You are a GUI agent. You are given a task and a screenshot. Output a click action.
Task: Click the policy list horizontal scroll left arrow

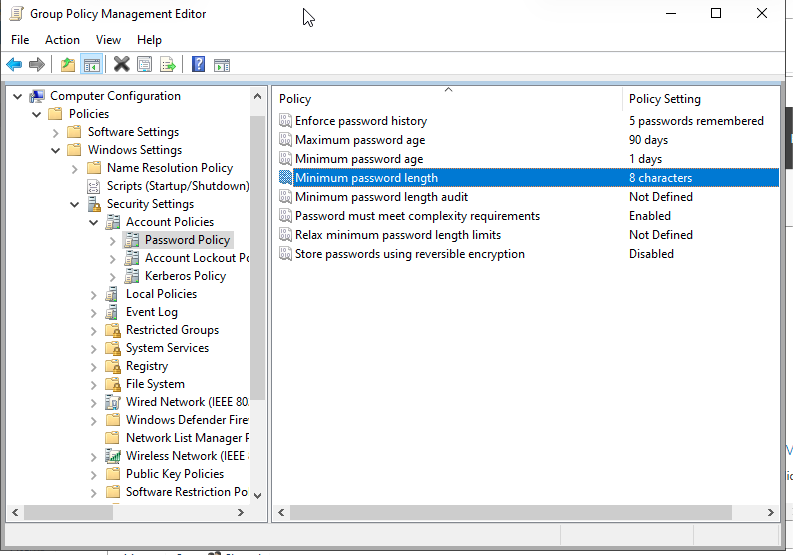281,513
